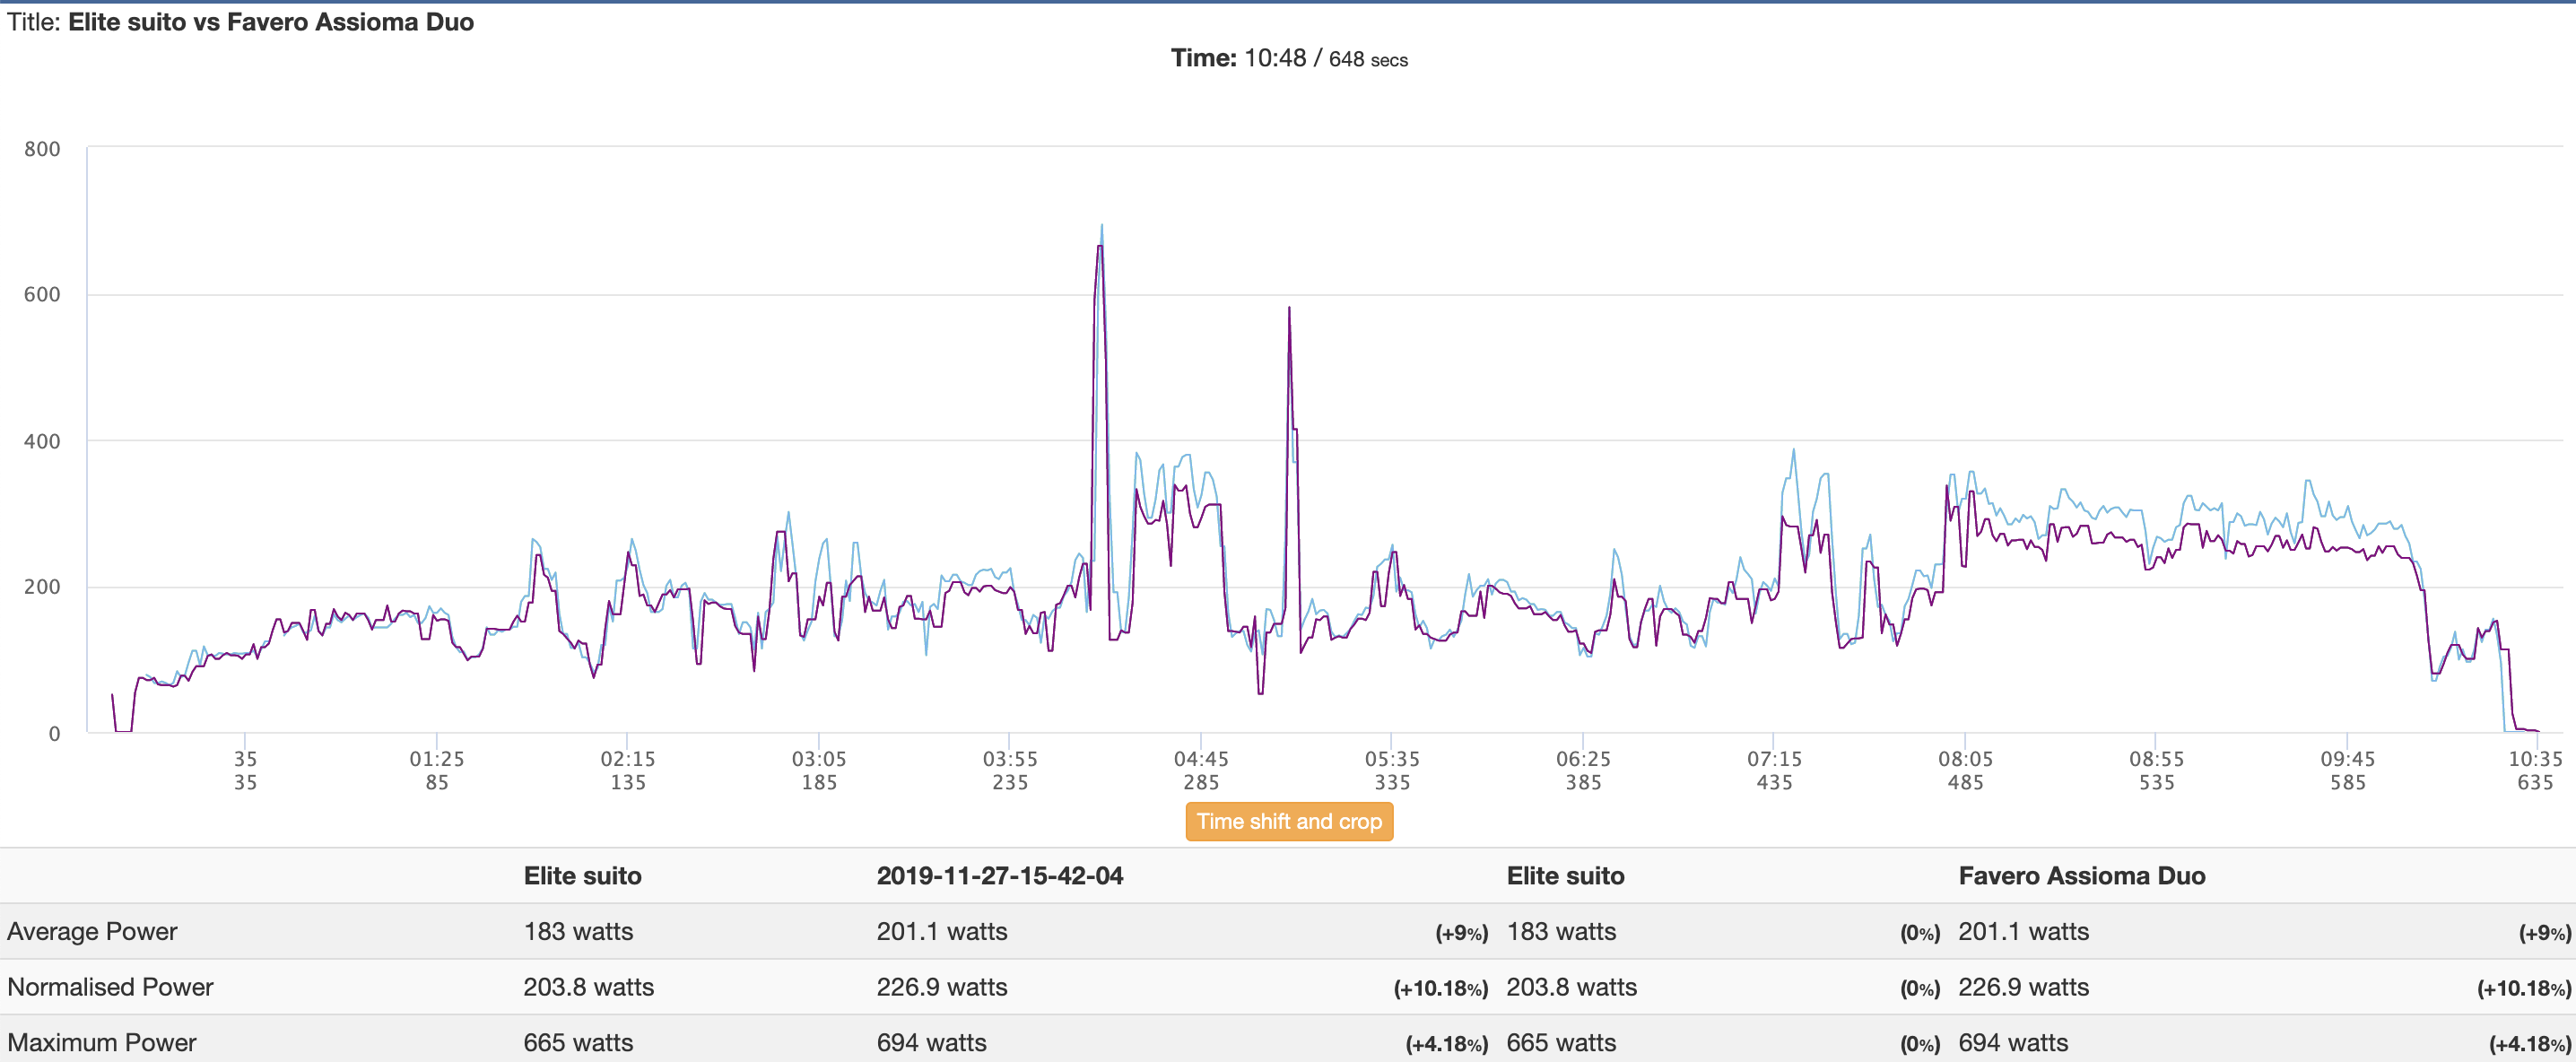Click the 226.9 watts cell under Favero Assioma Duo
Viewport: 2576px width, 1062px height.
point(2023,987)
